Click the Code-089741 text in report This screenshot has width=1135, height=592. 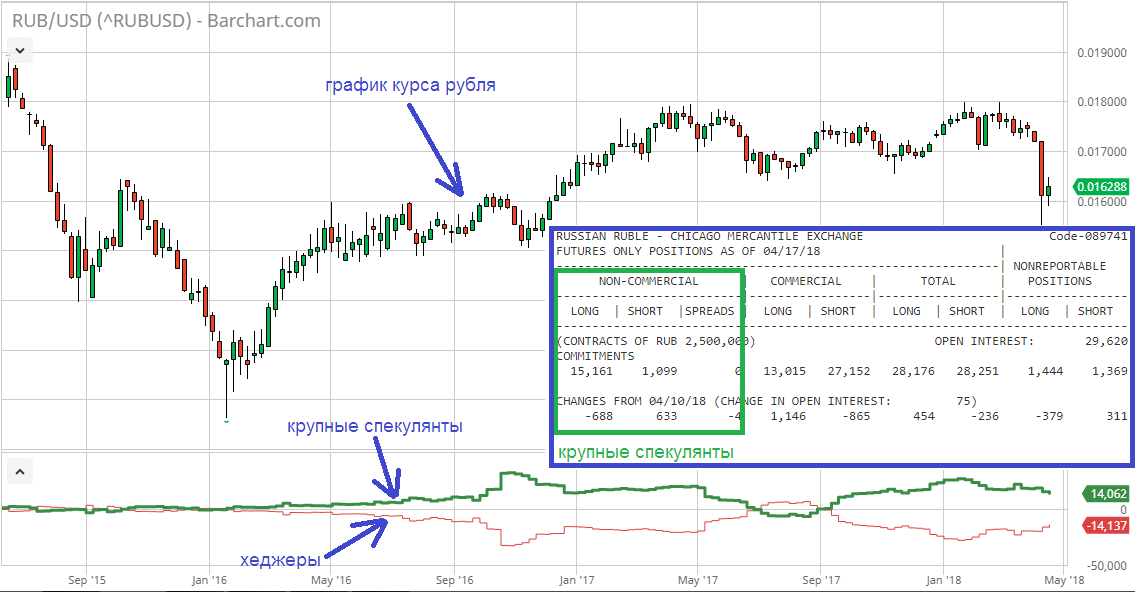point(1088,236)
